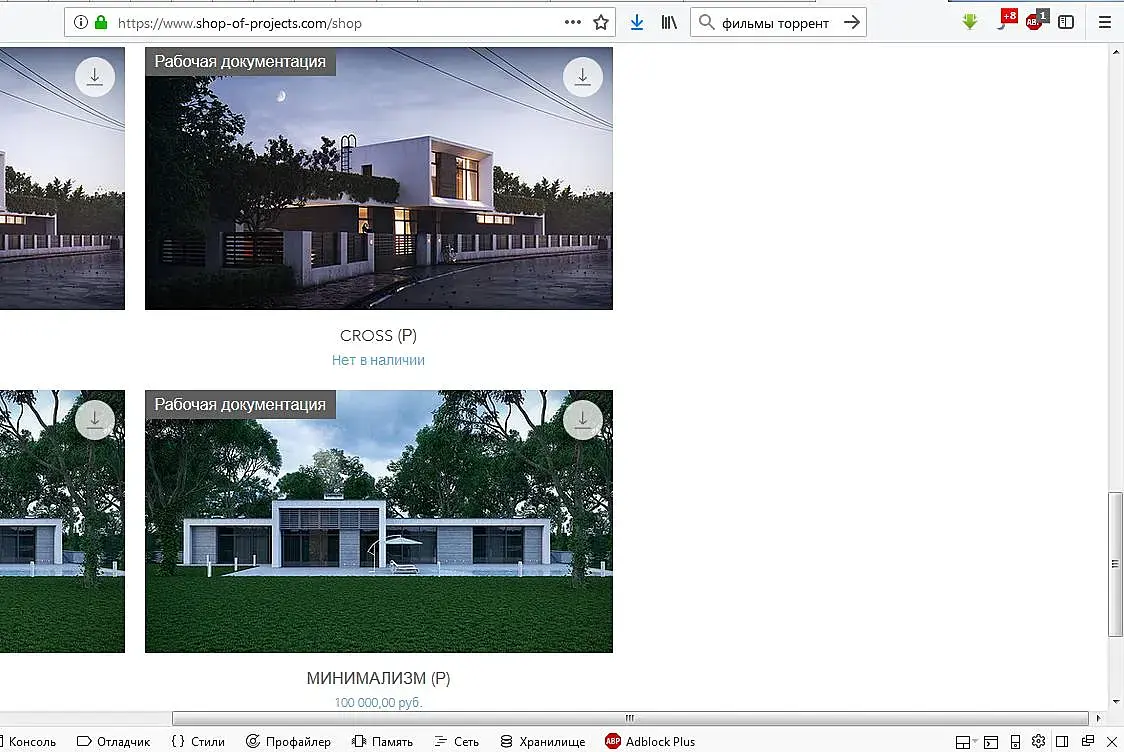Image resolution: width=1124 pixels, height=752 pixels.
Task: Open devtools settings gear
Action: pos(1038,741)
